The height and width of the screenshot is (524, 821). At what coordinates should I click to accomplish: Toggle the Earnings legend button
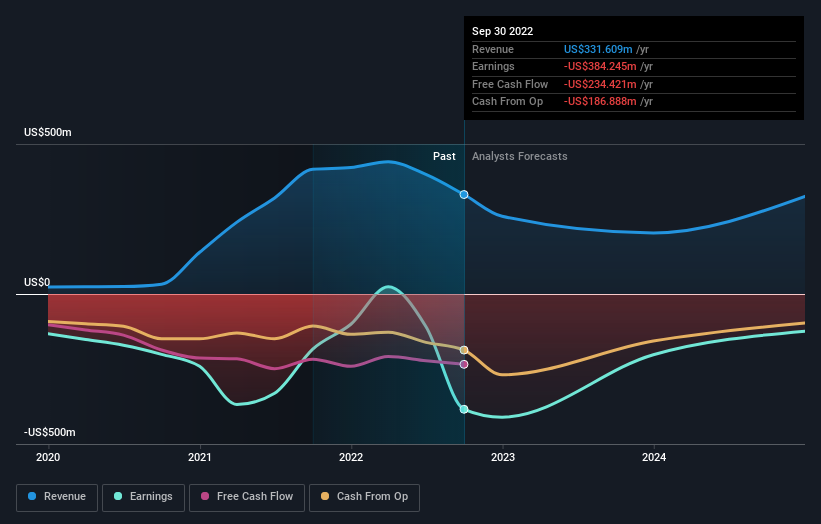[143, 497]
